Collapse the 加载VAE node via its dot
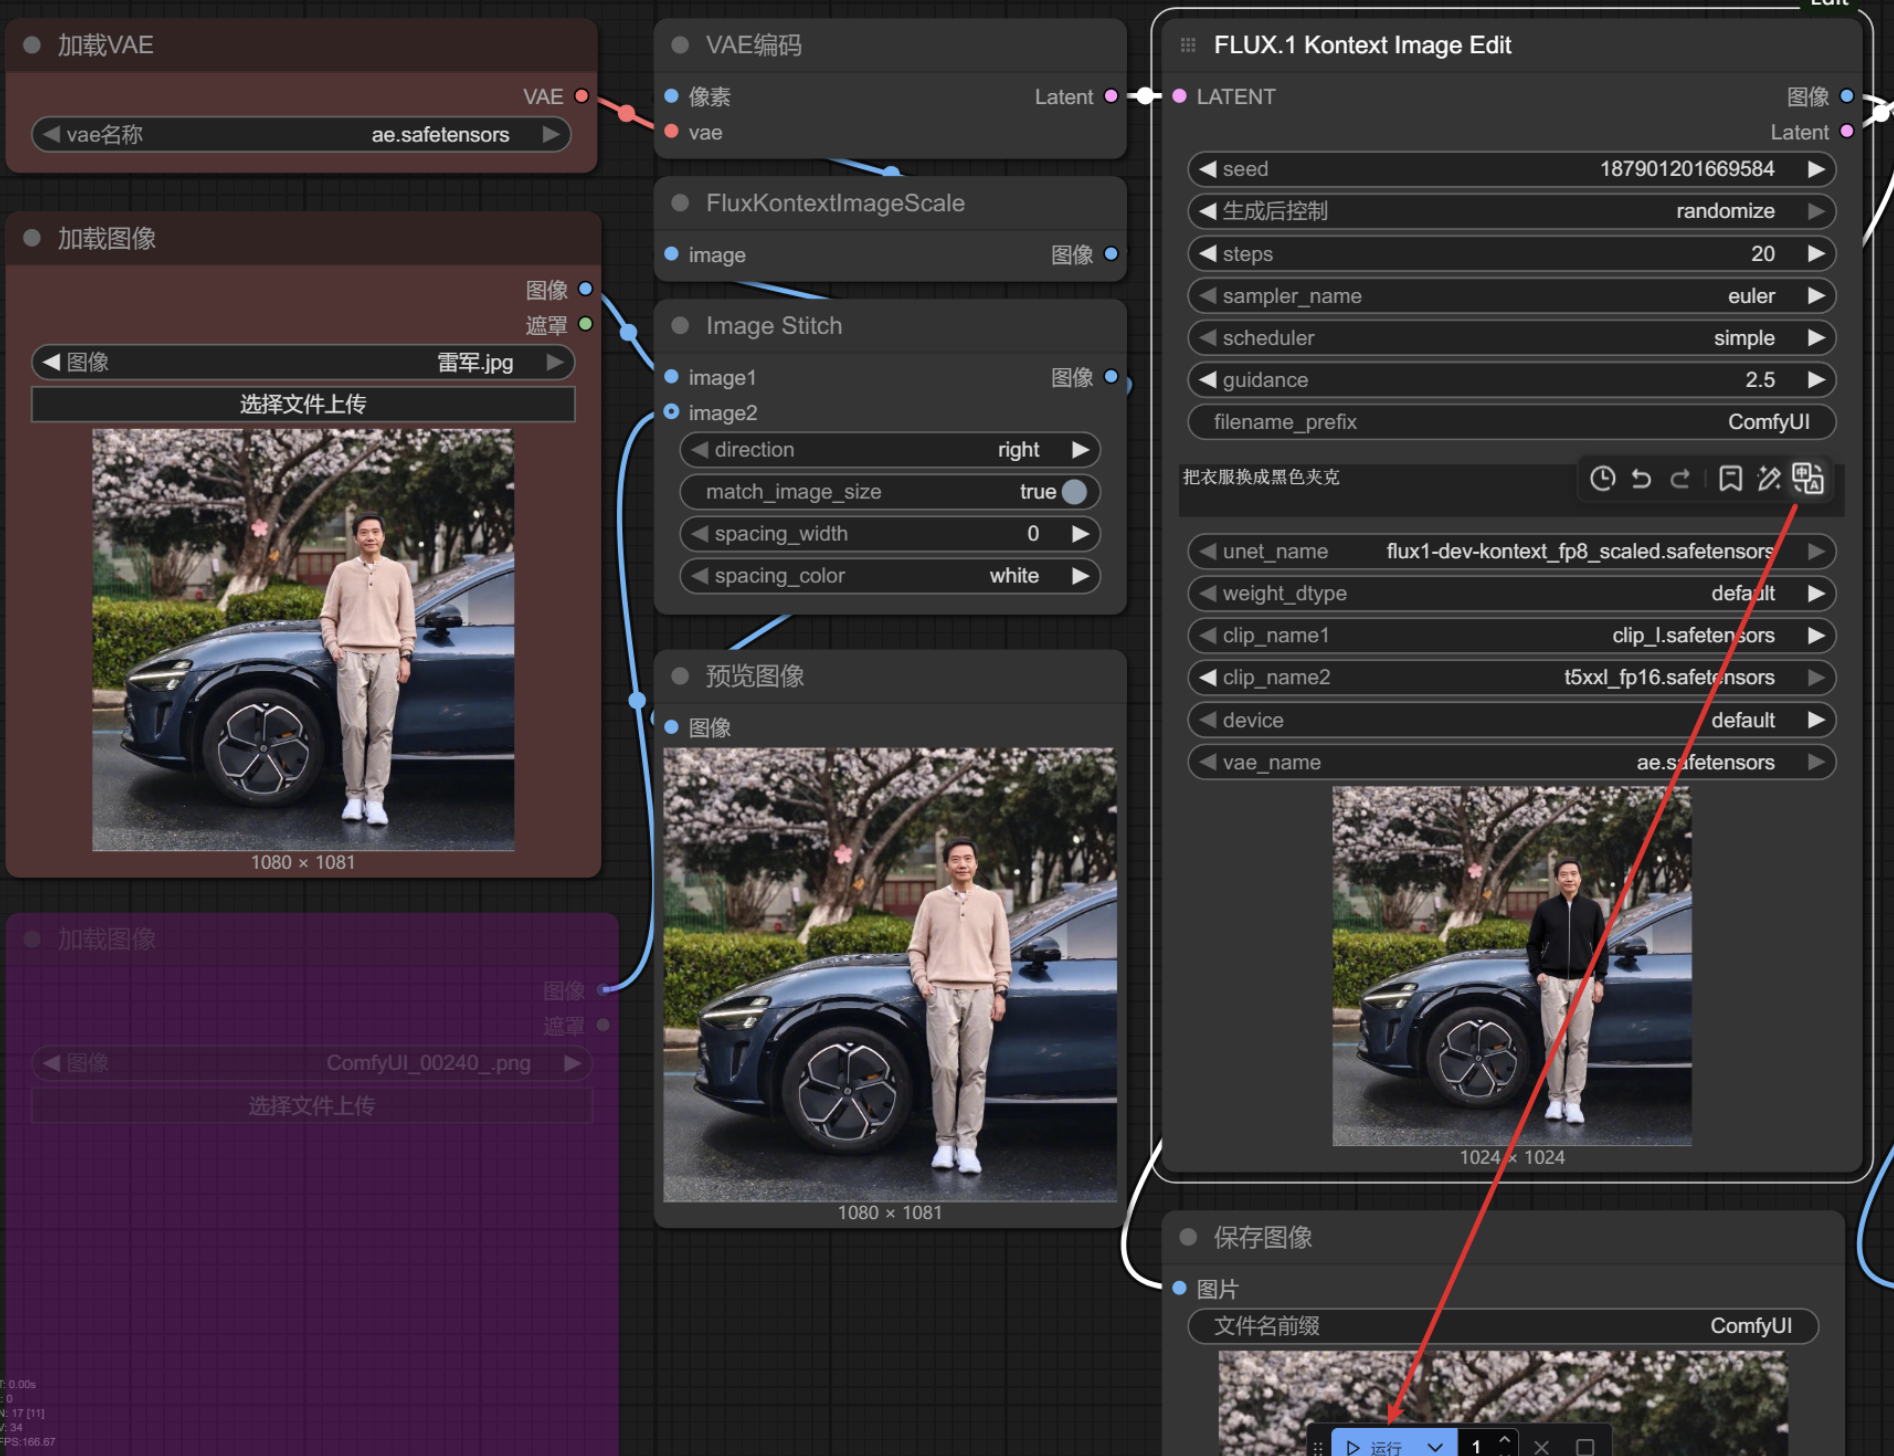The width and height of the screenshot is (1894, 1456). (31, 45)
